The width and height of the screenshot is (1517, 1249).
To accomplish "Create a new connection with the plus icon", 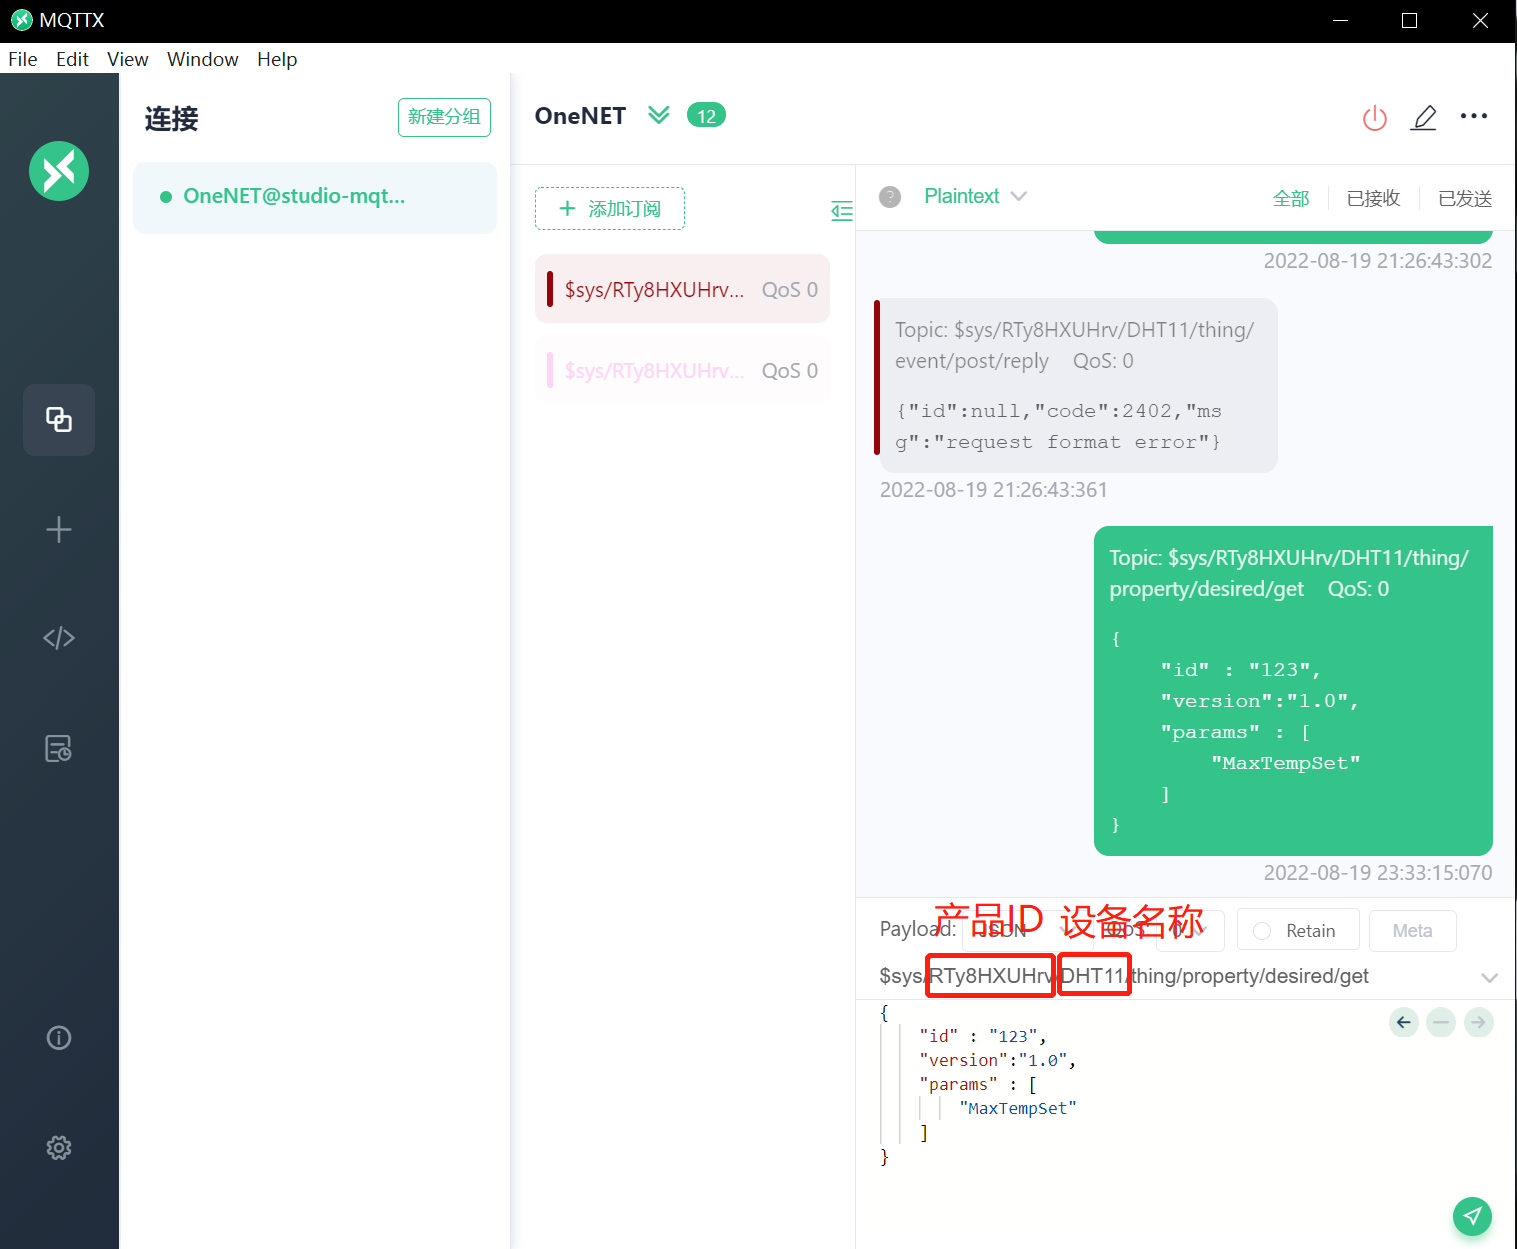I will pos(59,529).
